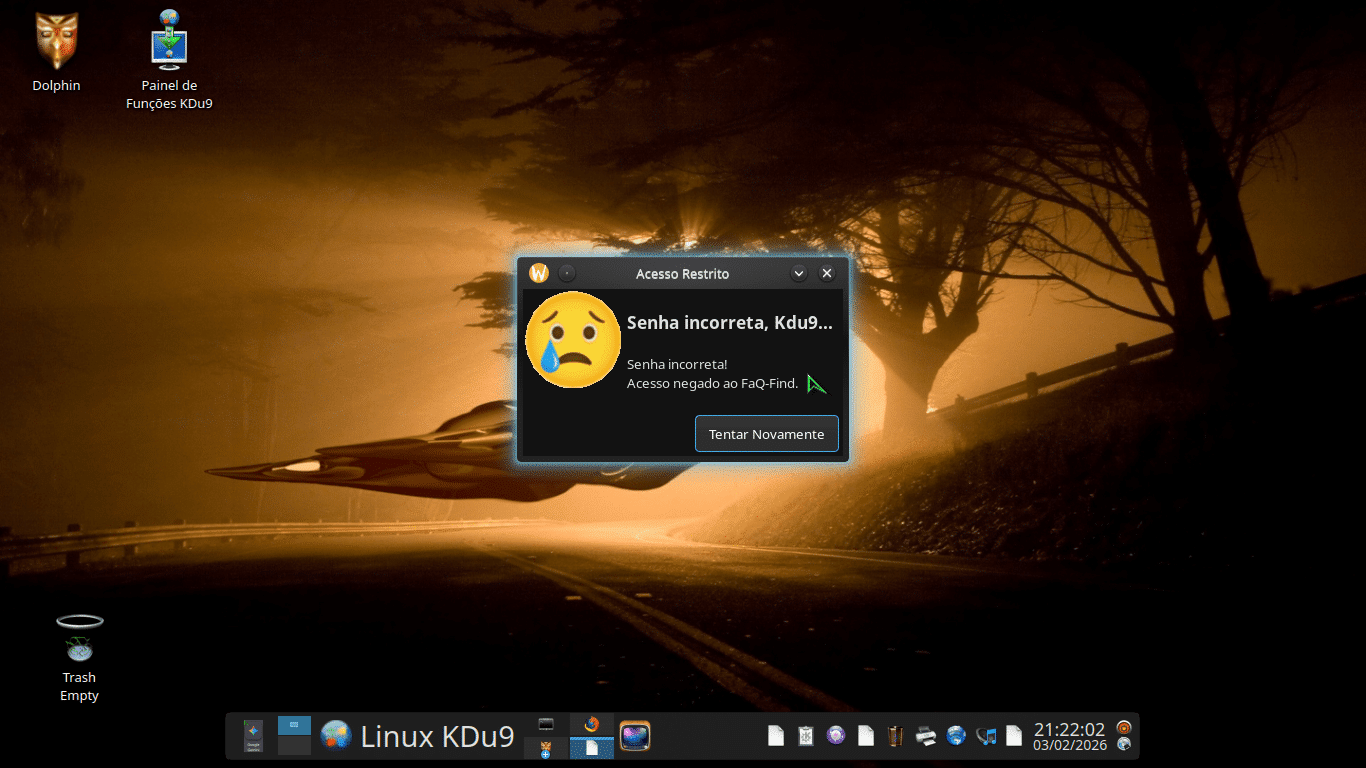Switch to the top virtual desktop in pager
The width and height of the screenshot is (1366, 768).
point(294,725)
